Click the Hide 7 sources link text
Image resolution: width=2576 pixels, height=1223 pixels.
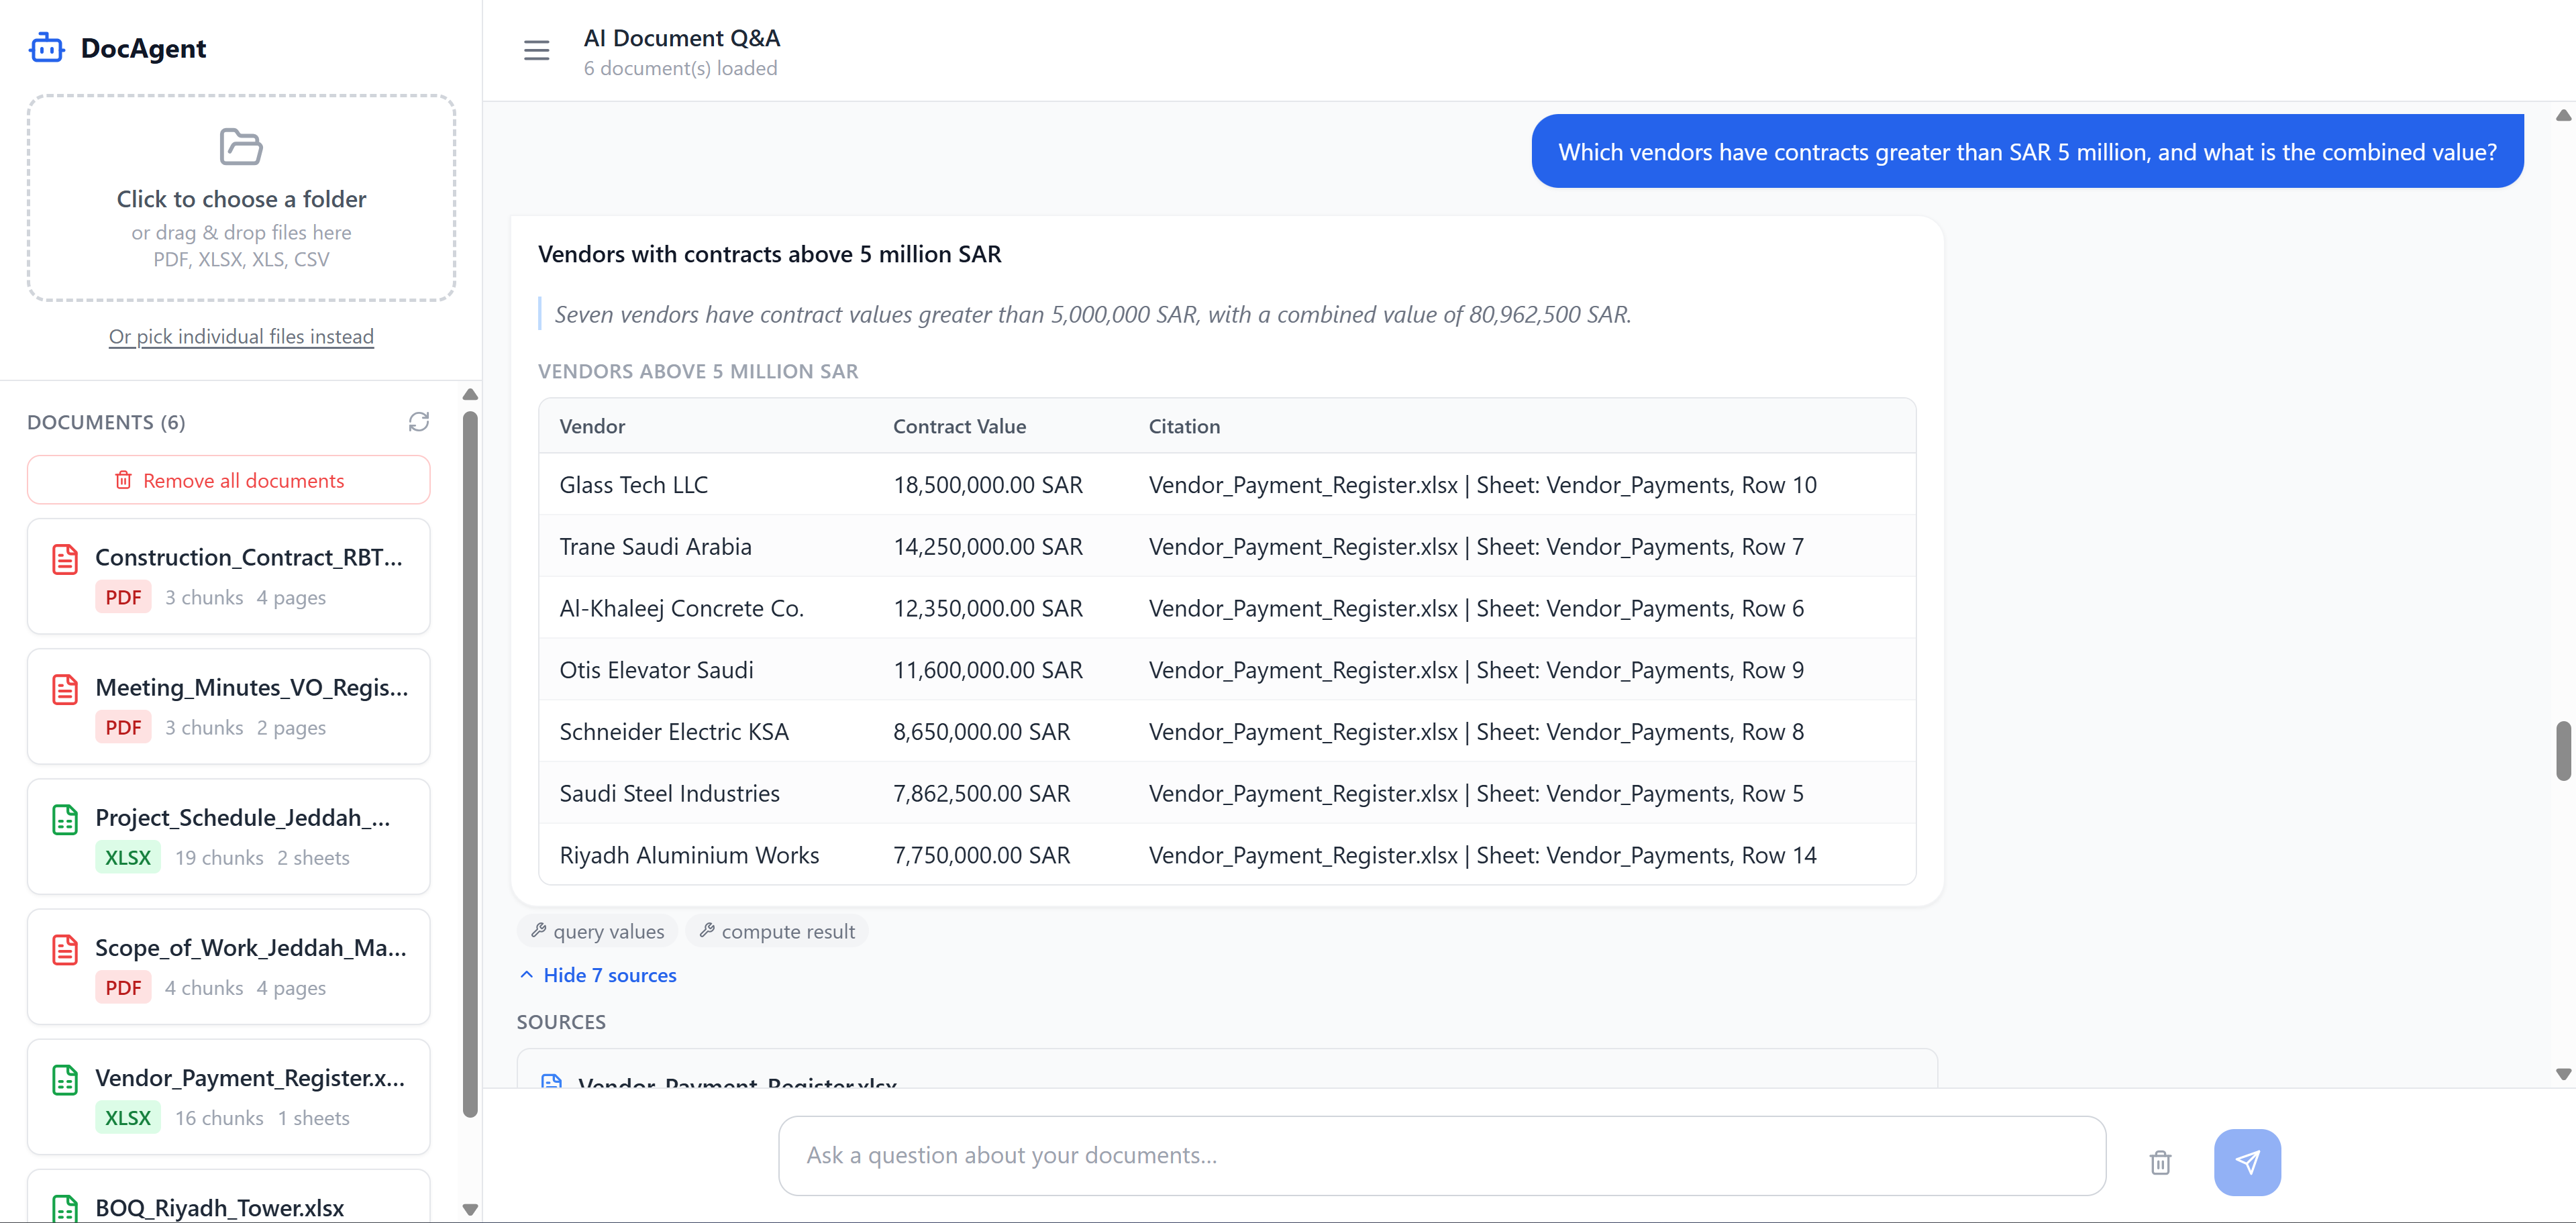pyautogui.click(x=610, y=975)
